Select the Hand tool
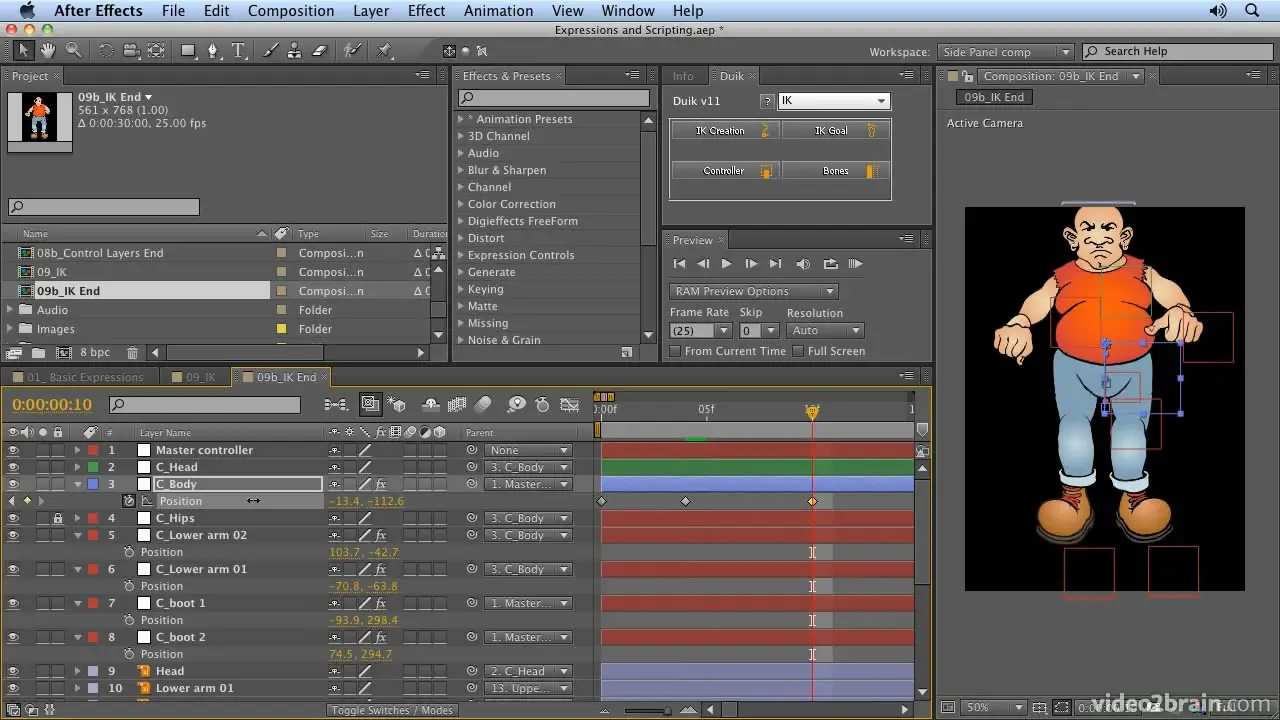The width and height of the screenshot is (1280, 720). pos(47,50)
